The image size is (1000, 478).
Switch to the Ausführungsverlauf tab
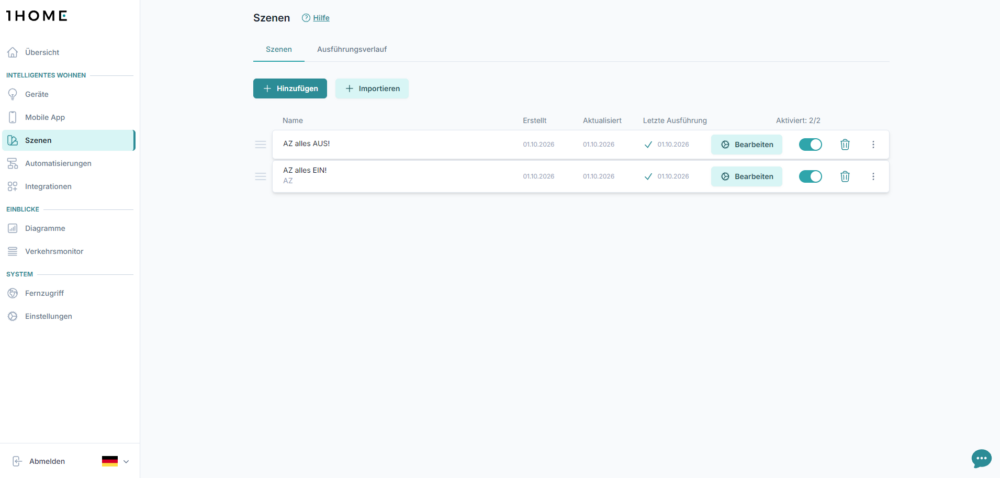pyautogui.click(x=352, y=49)
